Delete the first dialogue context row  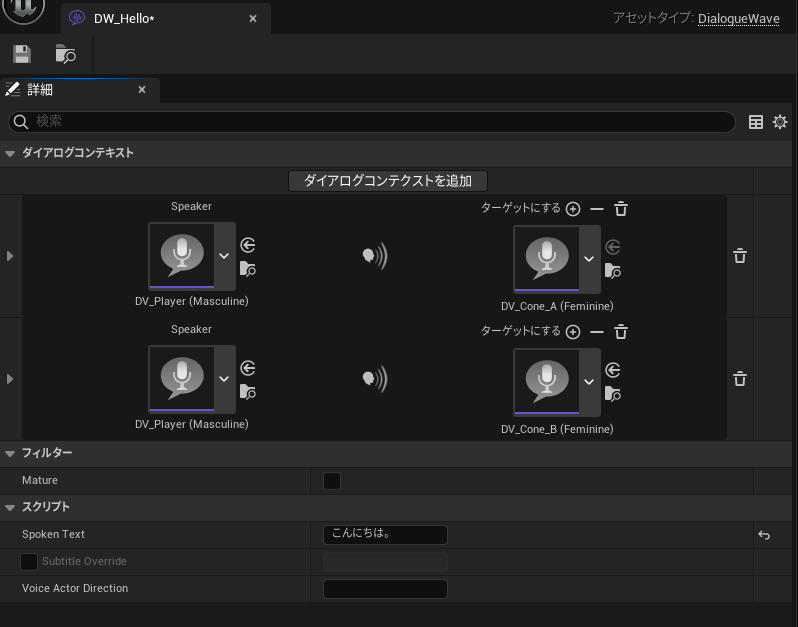pos(740,255)
